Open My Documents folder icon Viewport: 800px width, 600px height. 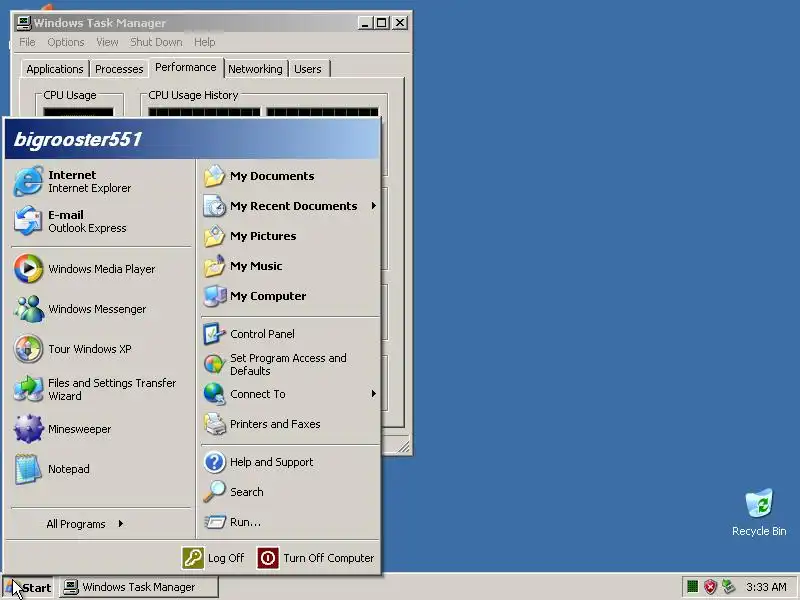tap(214, 176)
